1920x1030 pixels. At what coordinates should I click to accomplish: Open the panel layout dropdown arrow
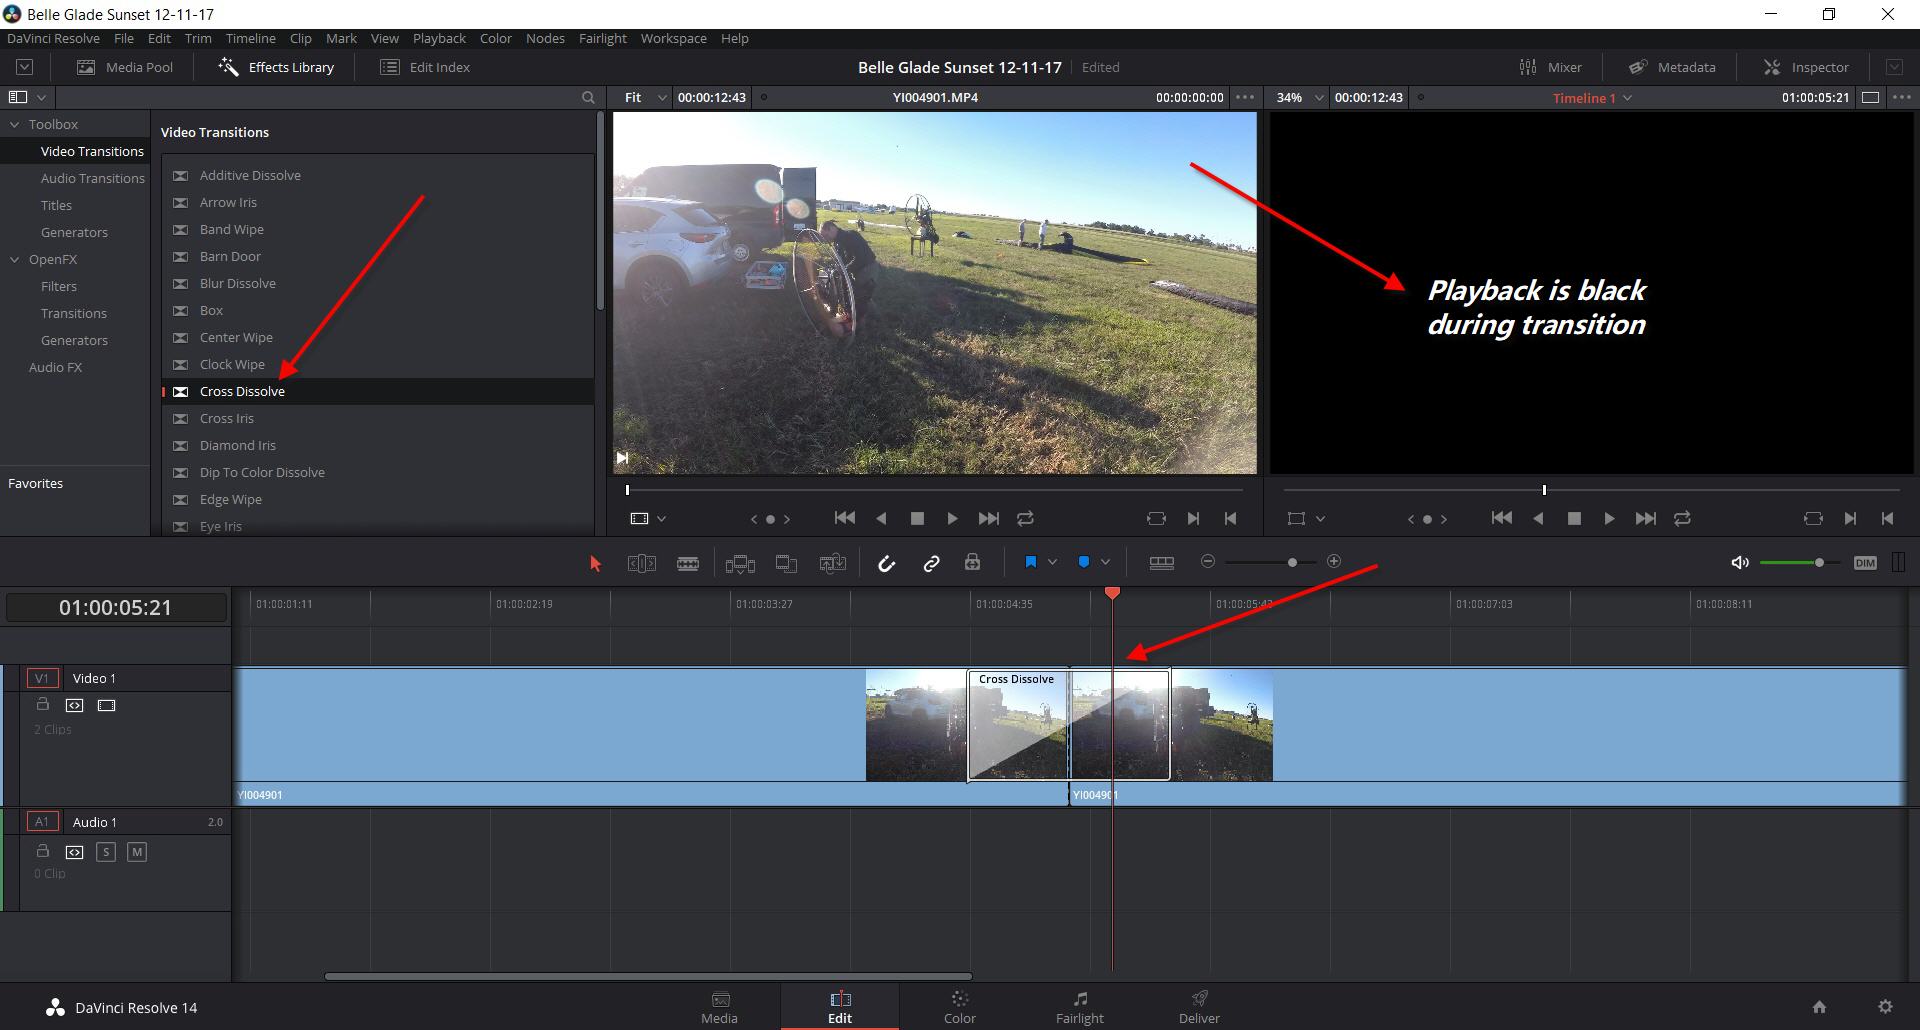pos(41,97)
